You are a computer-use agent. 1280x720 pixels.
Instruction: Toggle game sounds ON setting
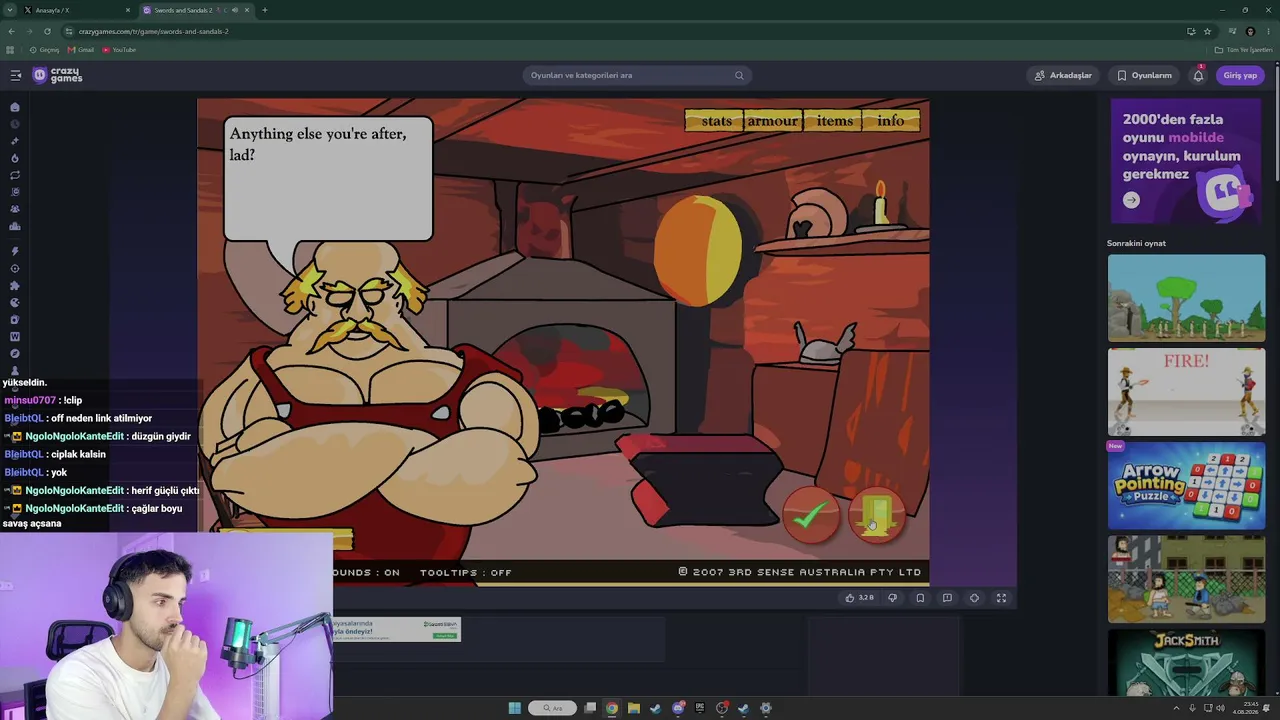[366, 572]
